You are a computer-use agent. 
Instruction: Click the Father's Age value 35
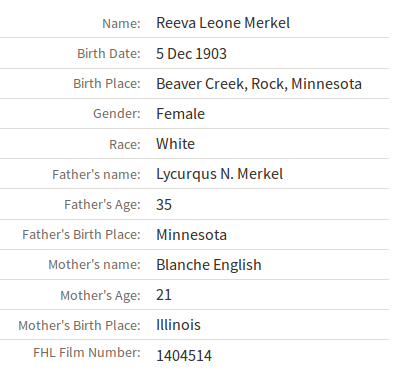(164, 205)
